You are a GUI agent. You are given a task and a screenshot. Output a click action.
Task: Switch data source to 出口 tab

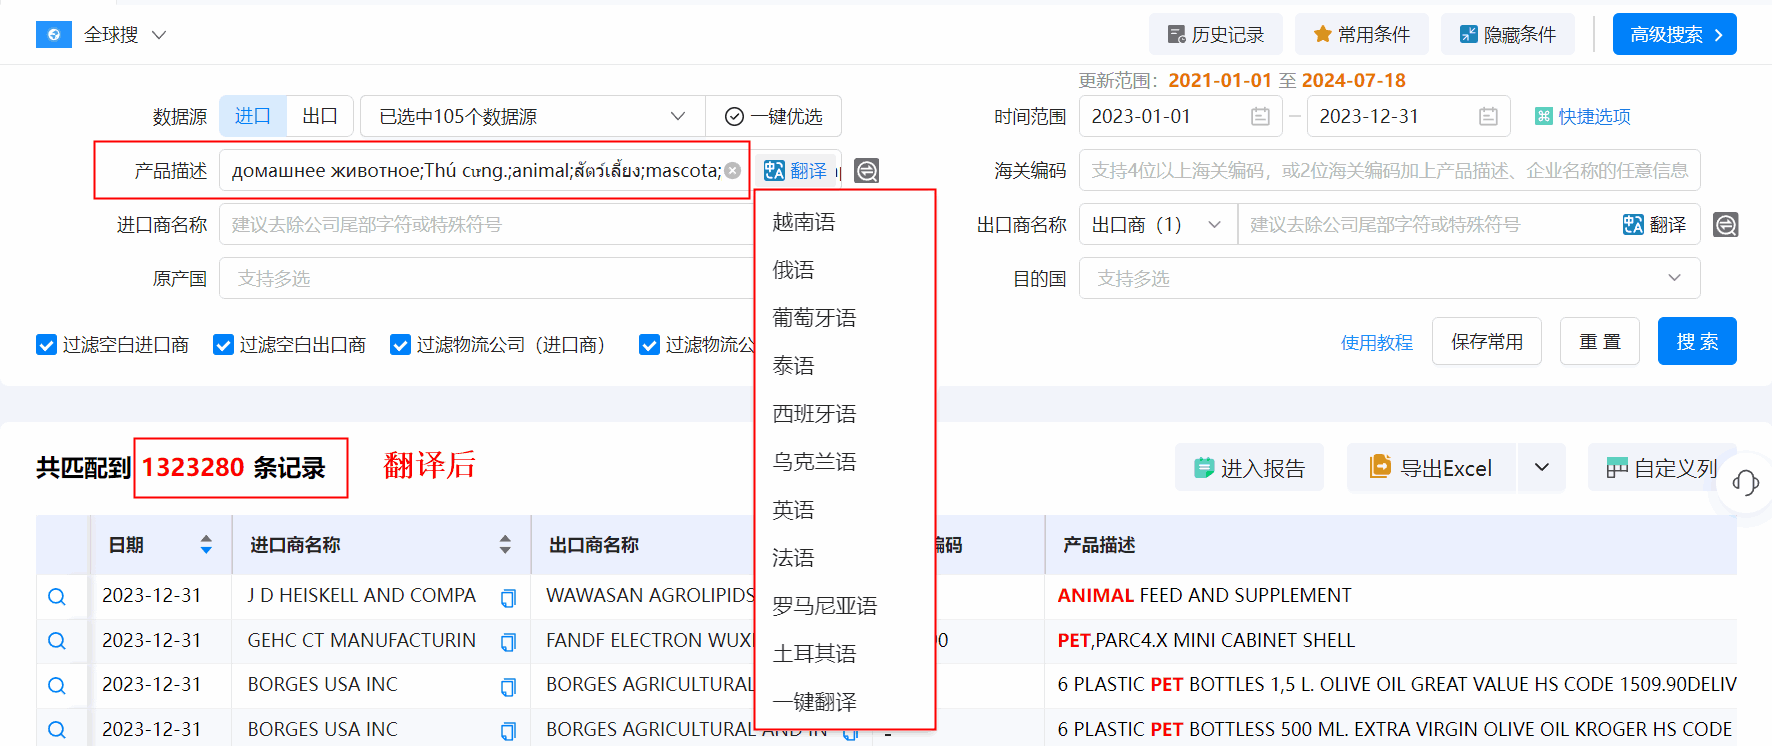click(320, 117)
